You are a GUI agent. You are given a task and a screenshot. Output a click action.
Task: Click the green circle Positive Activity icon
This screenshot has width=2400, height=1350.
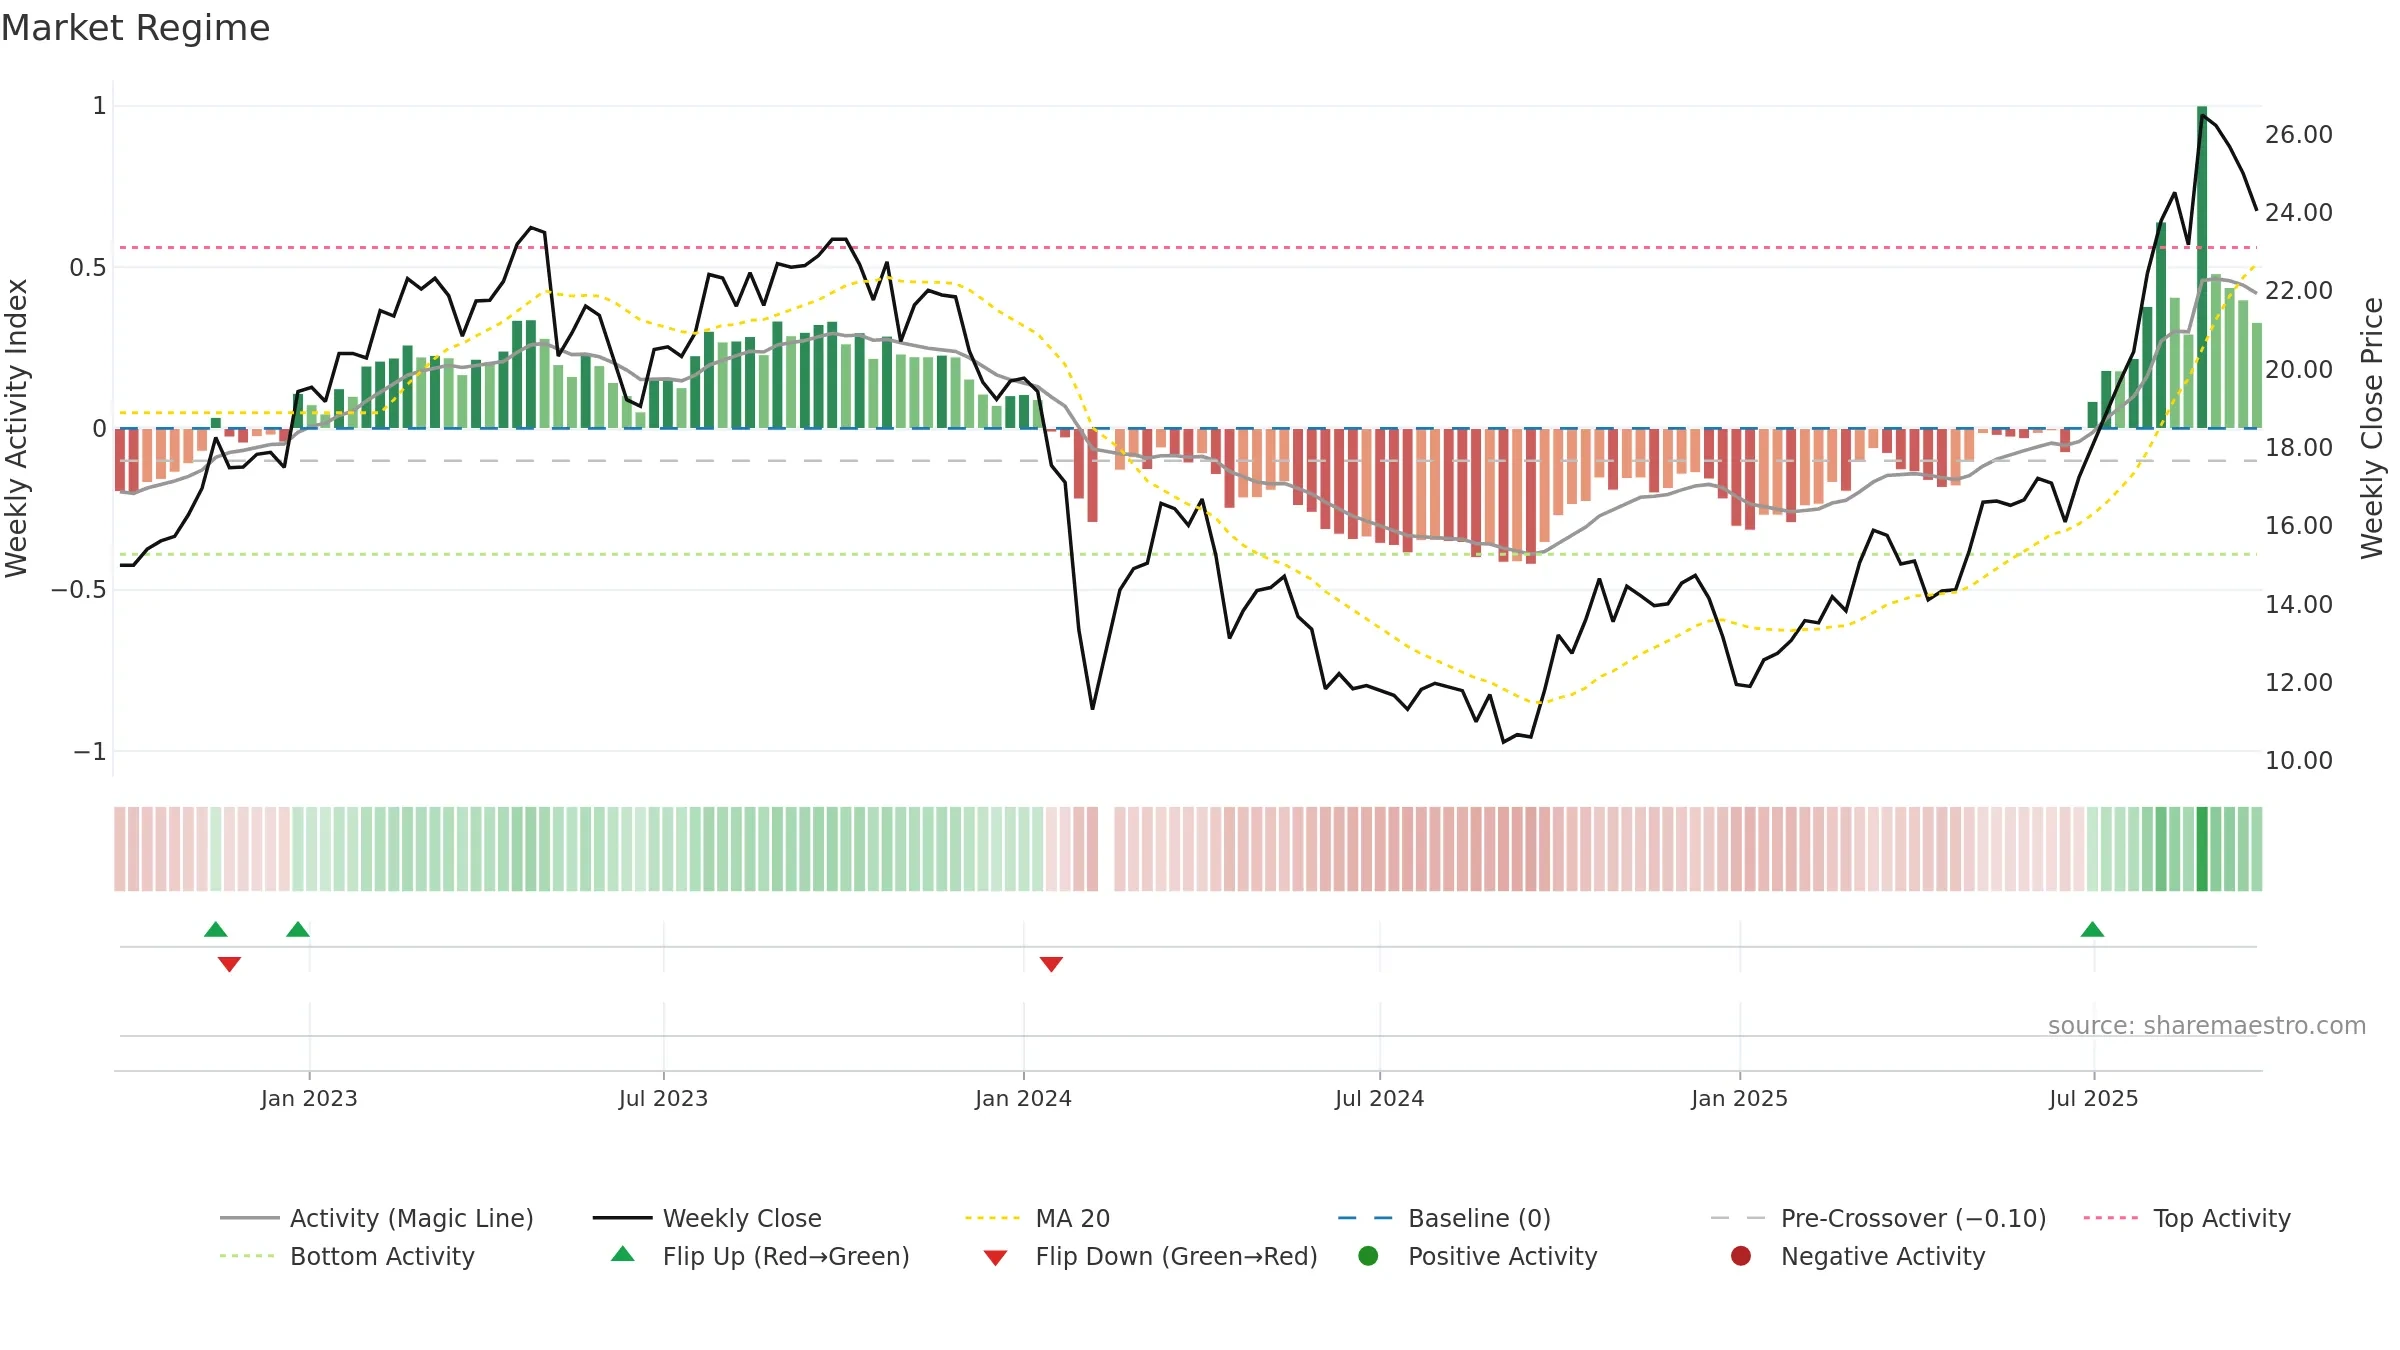(1368, 1256)
